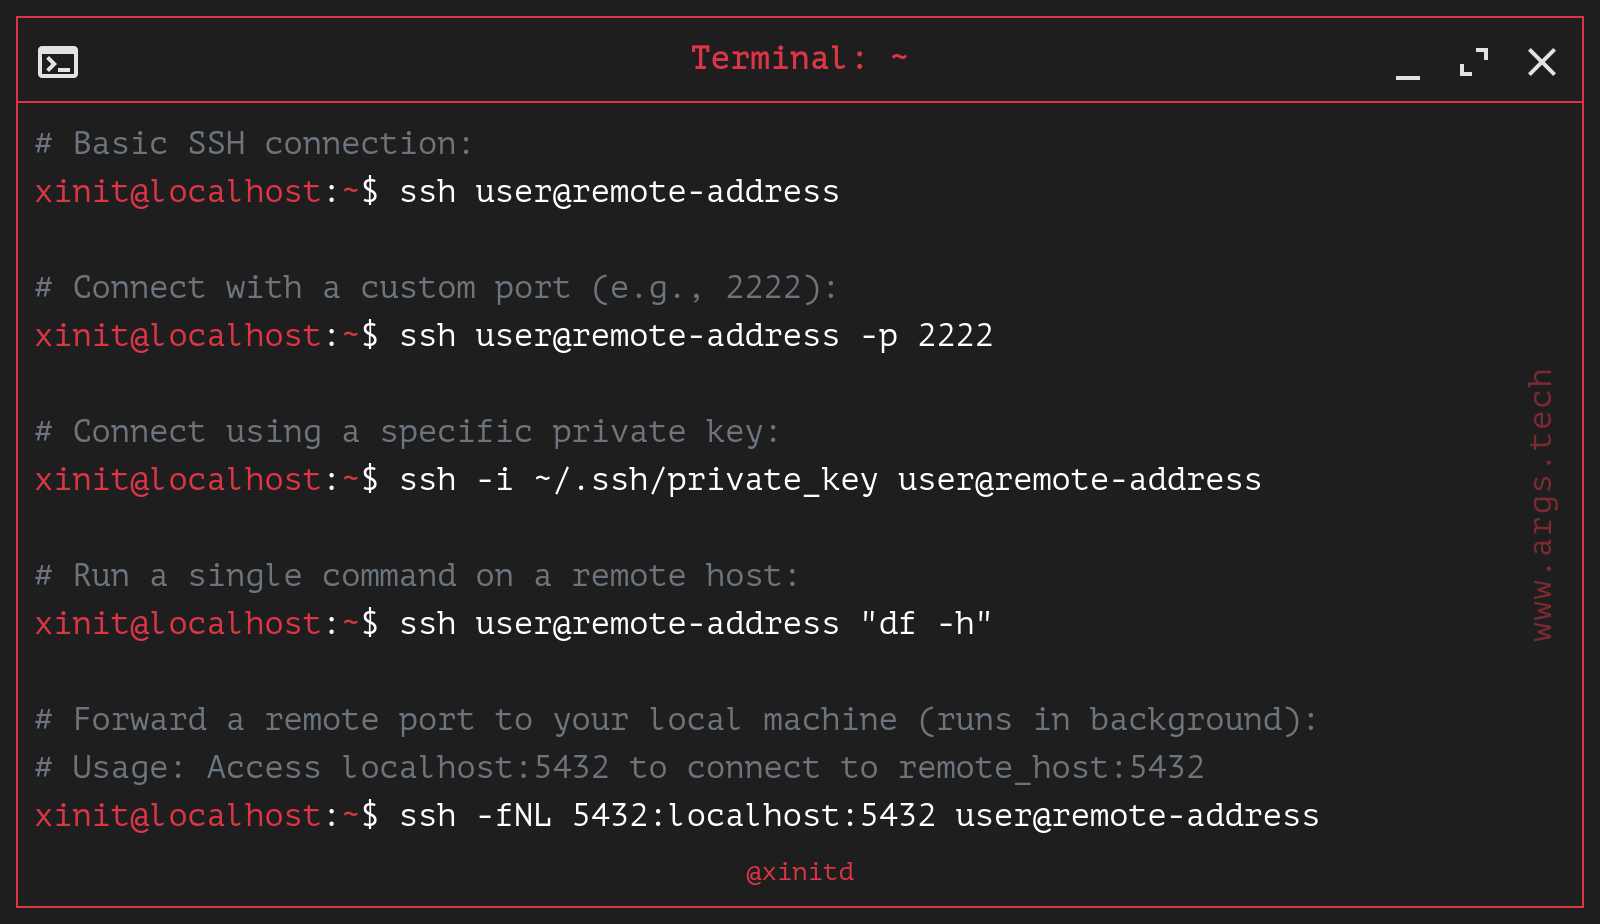Screen dimensions: 1600x924
Task: Click the '# Basic SSH connection:' comment line
Action: tap(253, 144)
